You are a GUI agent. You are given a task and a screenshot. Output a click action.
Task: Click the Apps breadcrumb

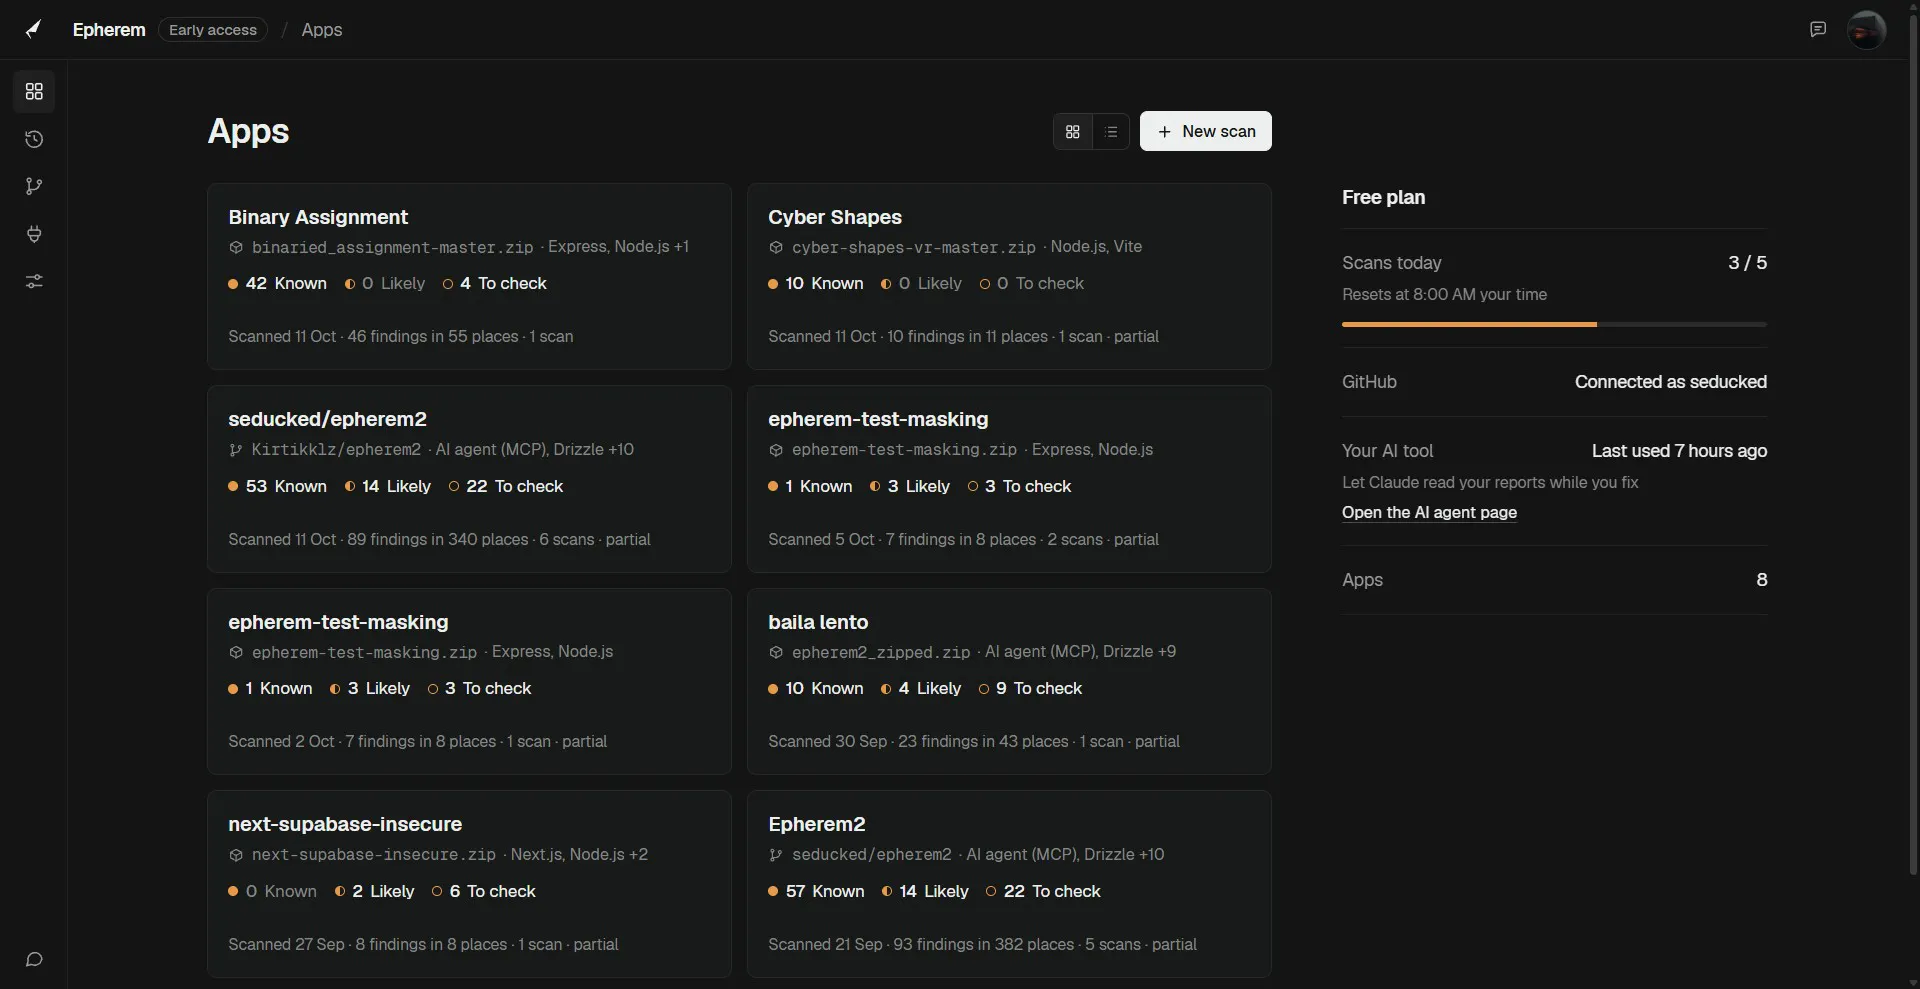point(322,30)
